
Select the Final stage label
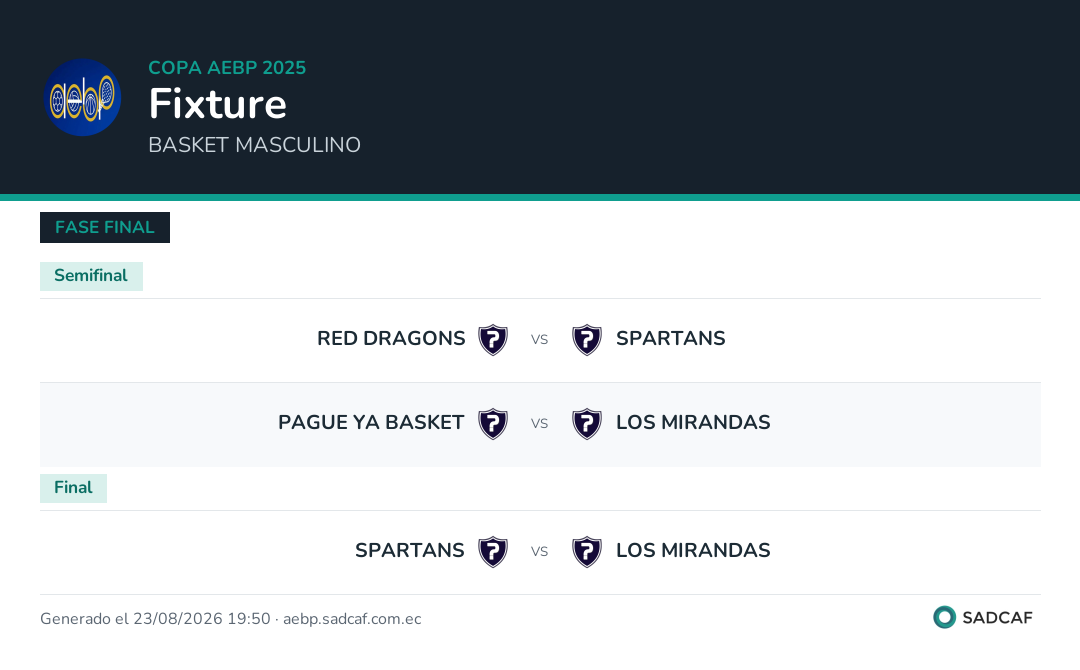73,488
